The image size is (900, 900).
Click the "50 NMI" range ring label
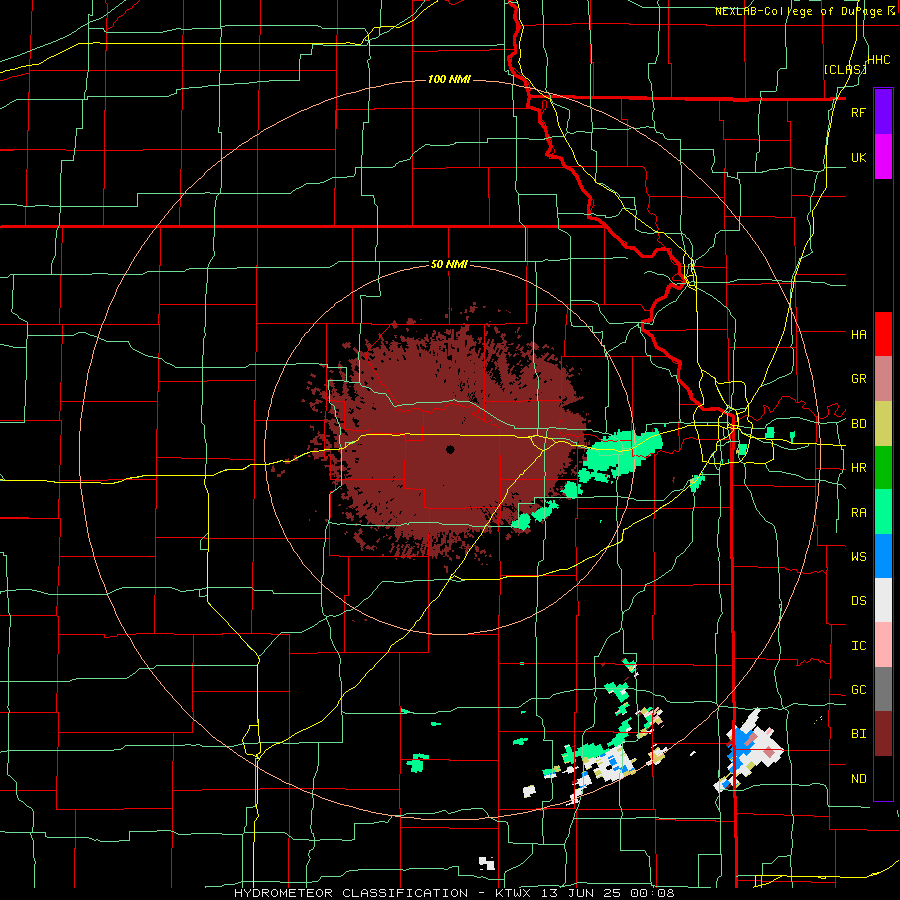tap(449, 264)
